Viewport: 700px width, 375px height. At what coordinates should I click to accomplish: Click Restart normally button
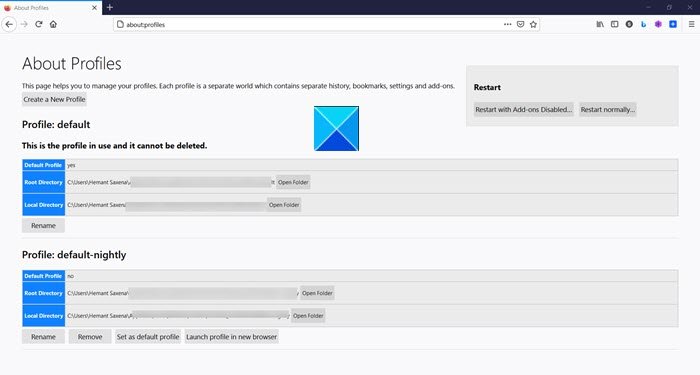608,109
